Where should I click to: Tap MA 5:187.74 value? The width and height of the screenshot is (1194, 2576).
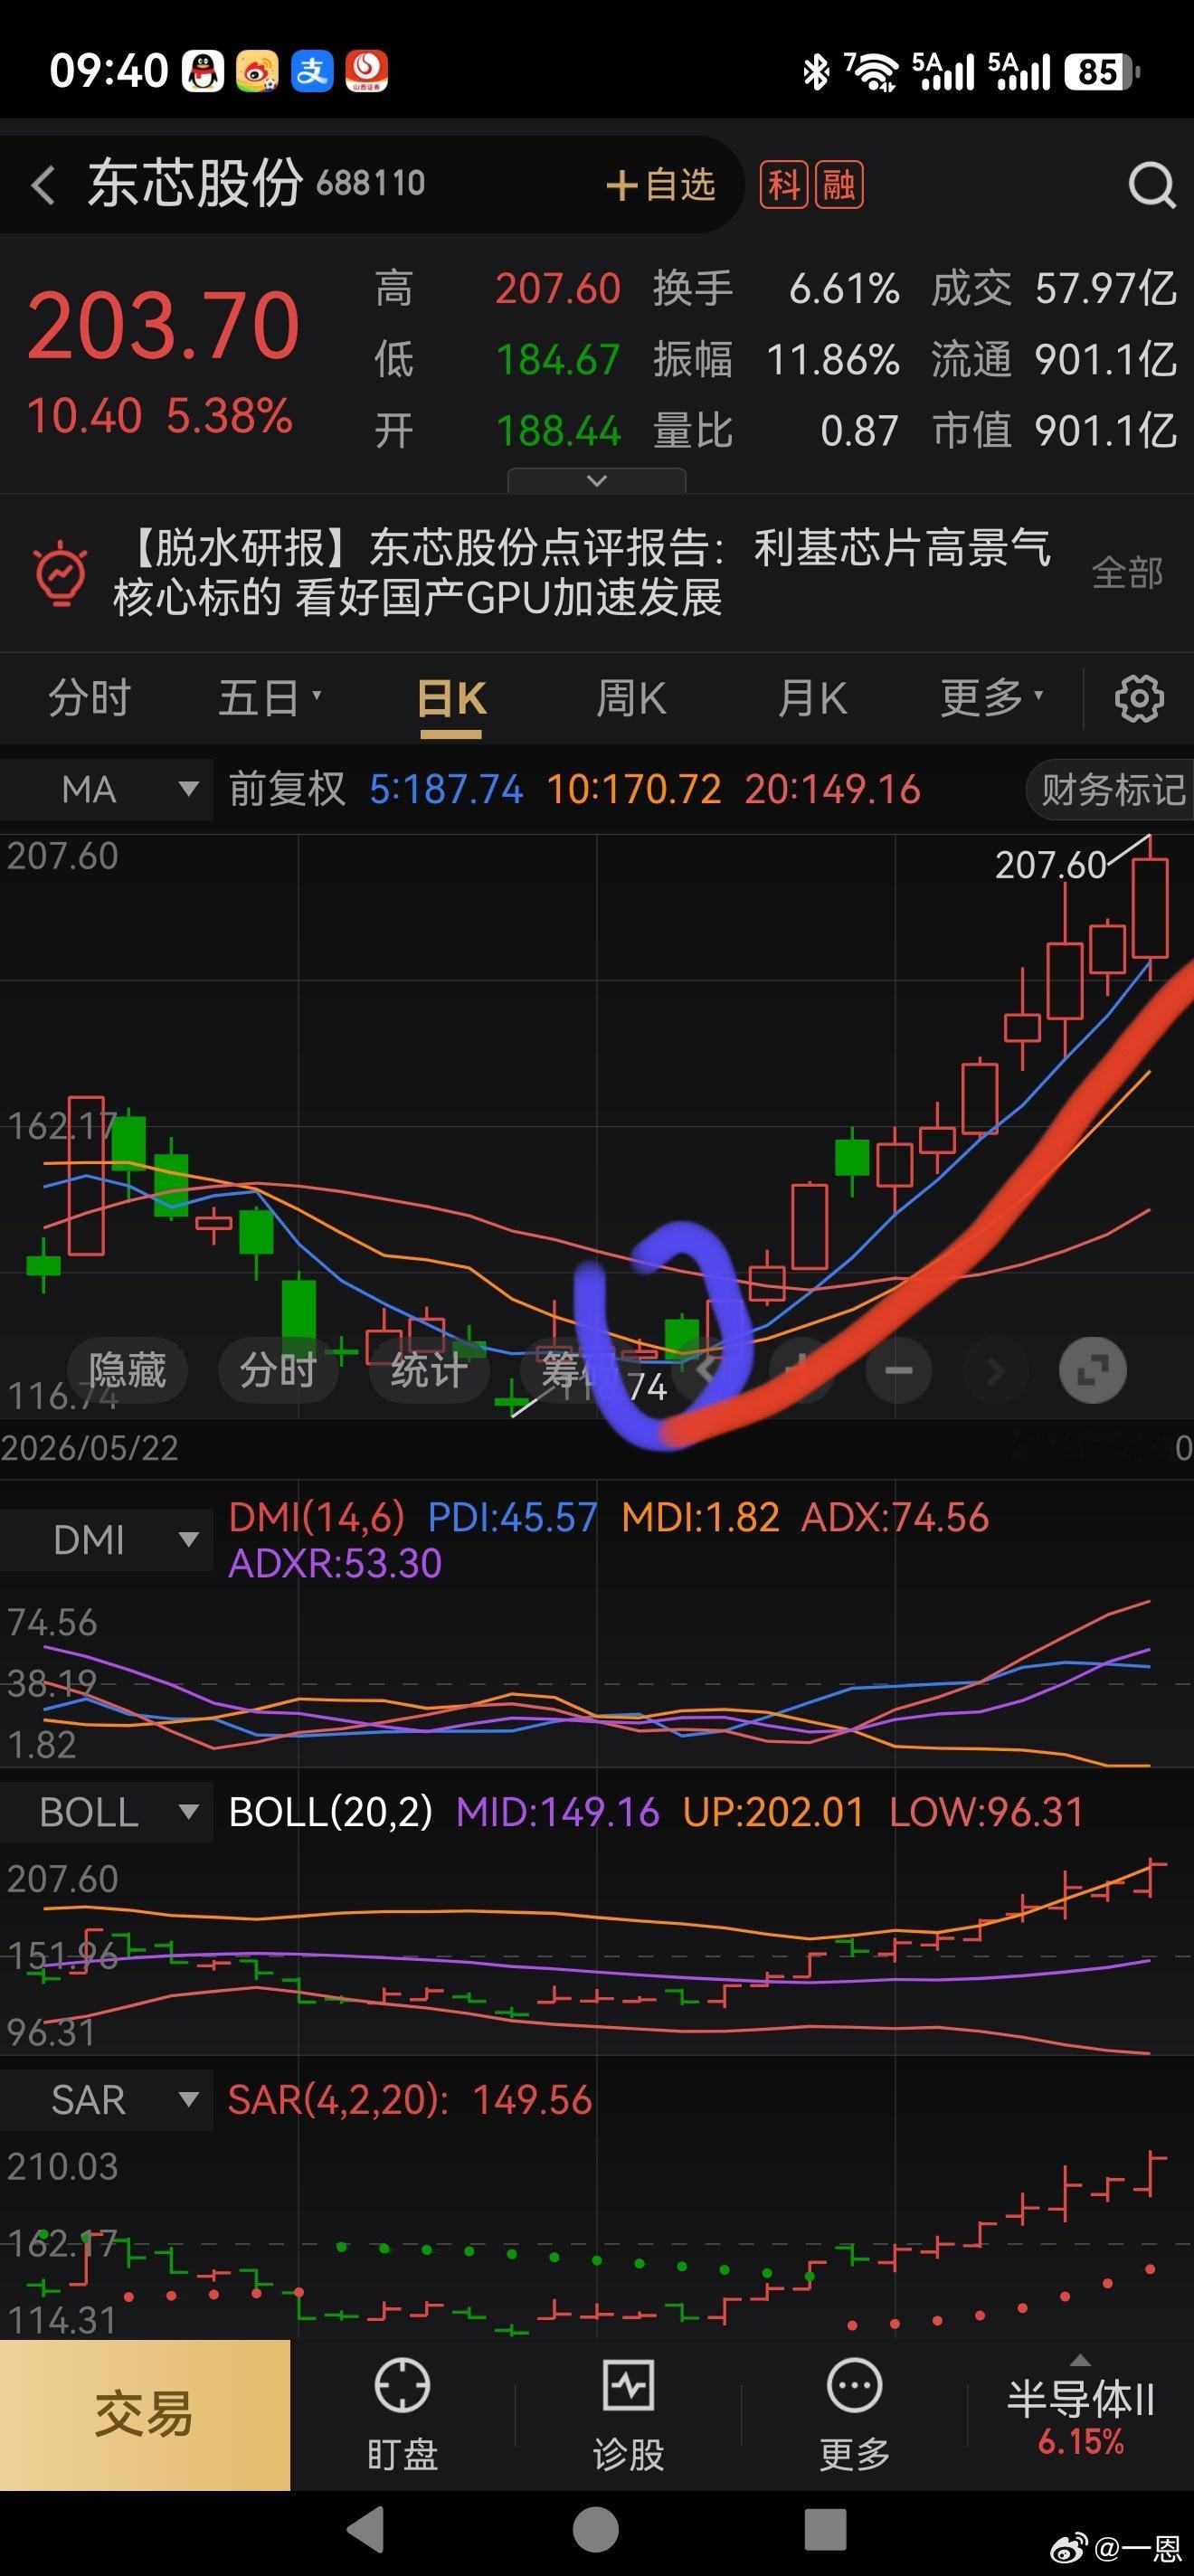point(446,790)
